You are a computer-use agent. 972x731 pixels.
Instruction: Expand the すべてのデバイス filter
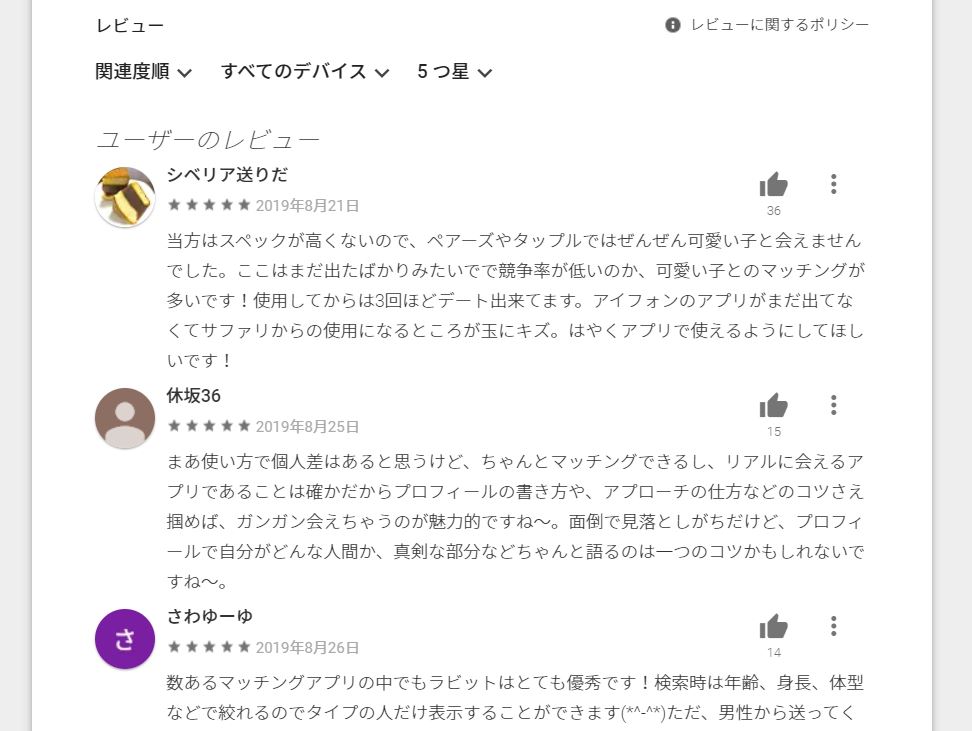coord(305,71)
